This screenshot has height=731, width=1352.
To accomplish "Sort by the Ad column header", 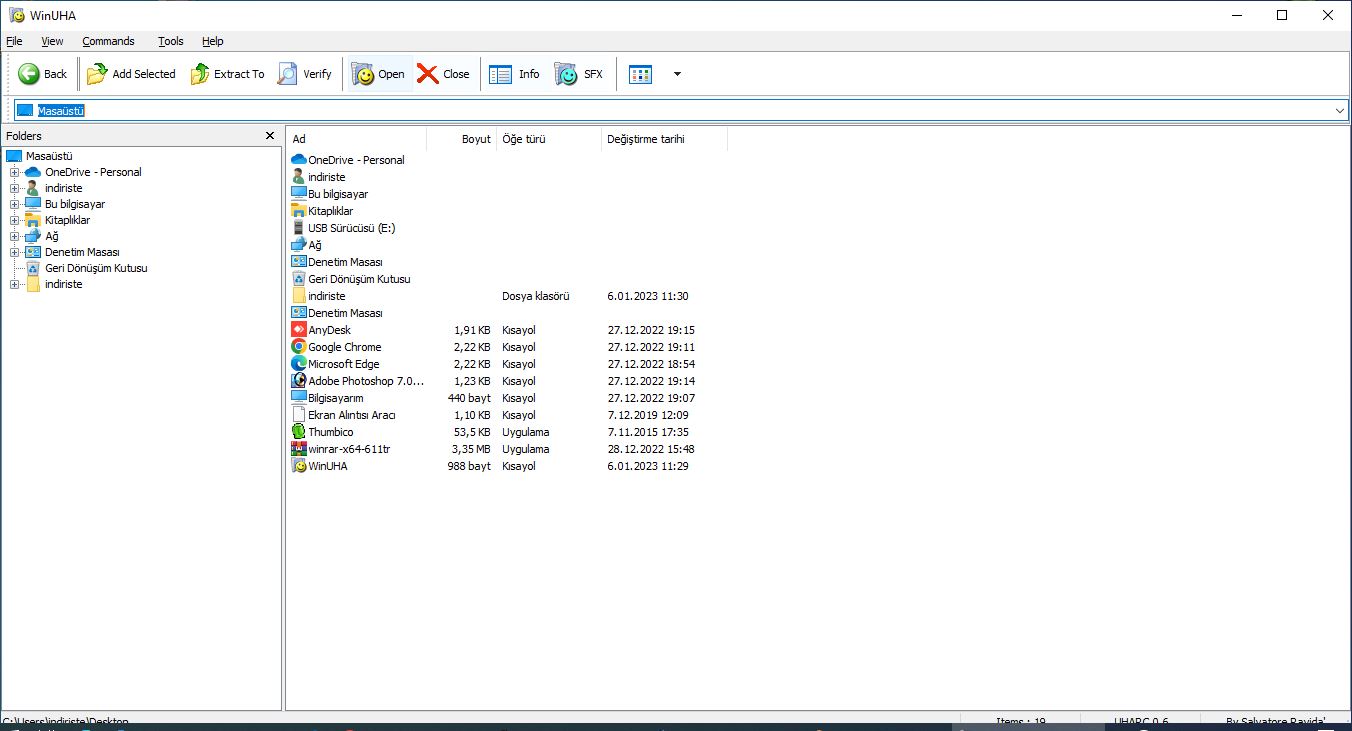I will 357,139.
